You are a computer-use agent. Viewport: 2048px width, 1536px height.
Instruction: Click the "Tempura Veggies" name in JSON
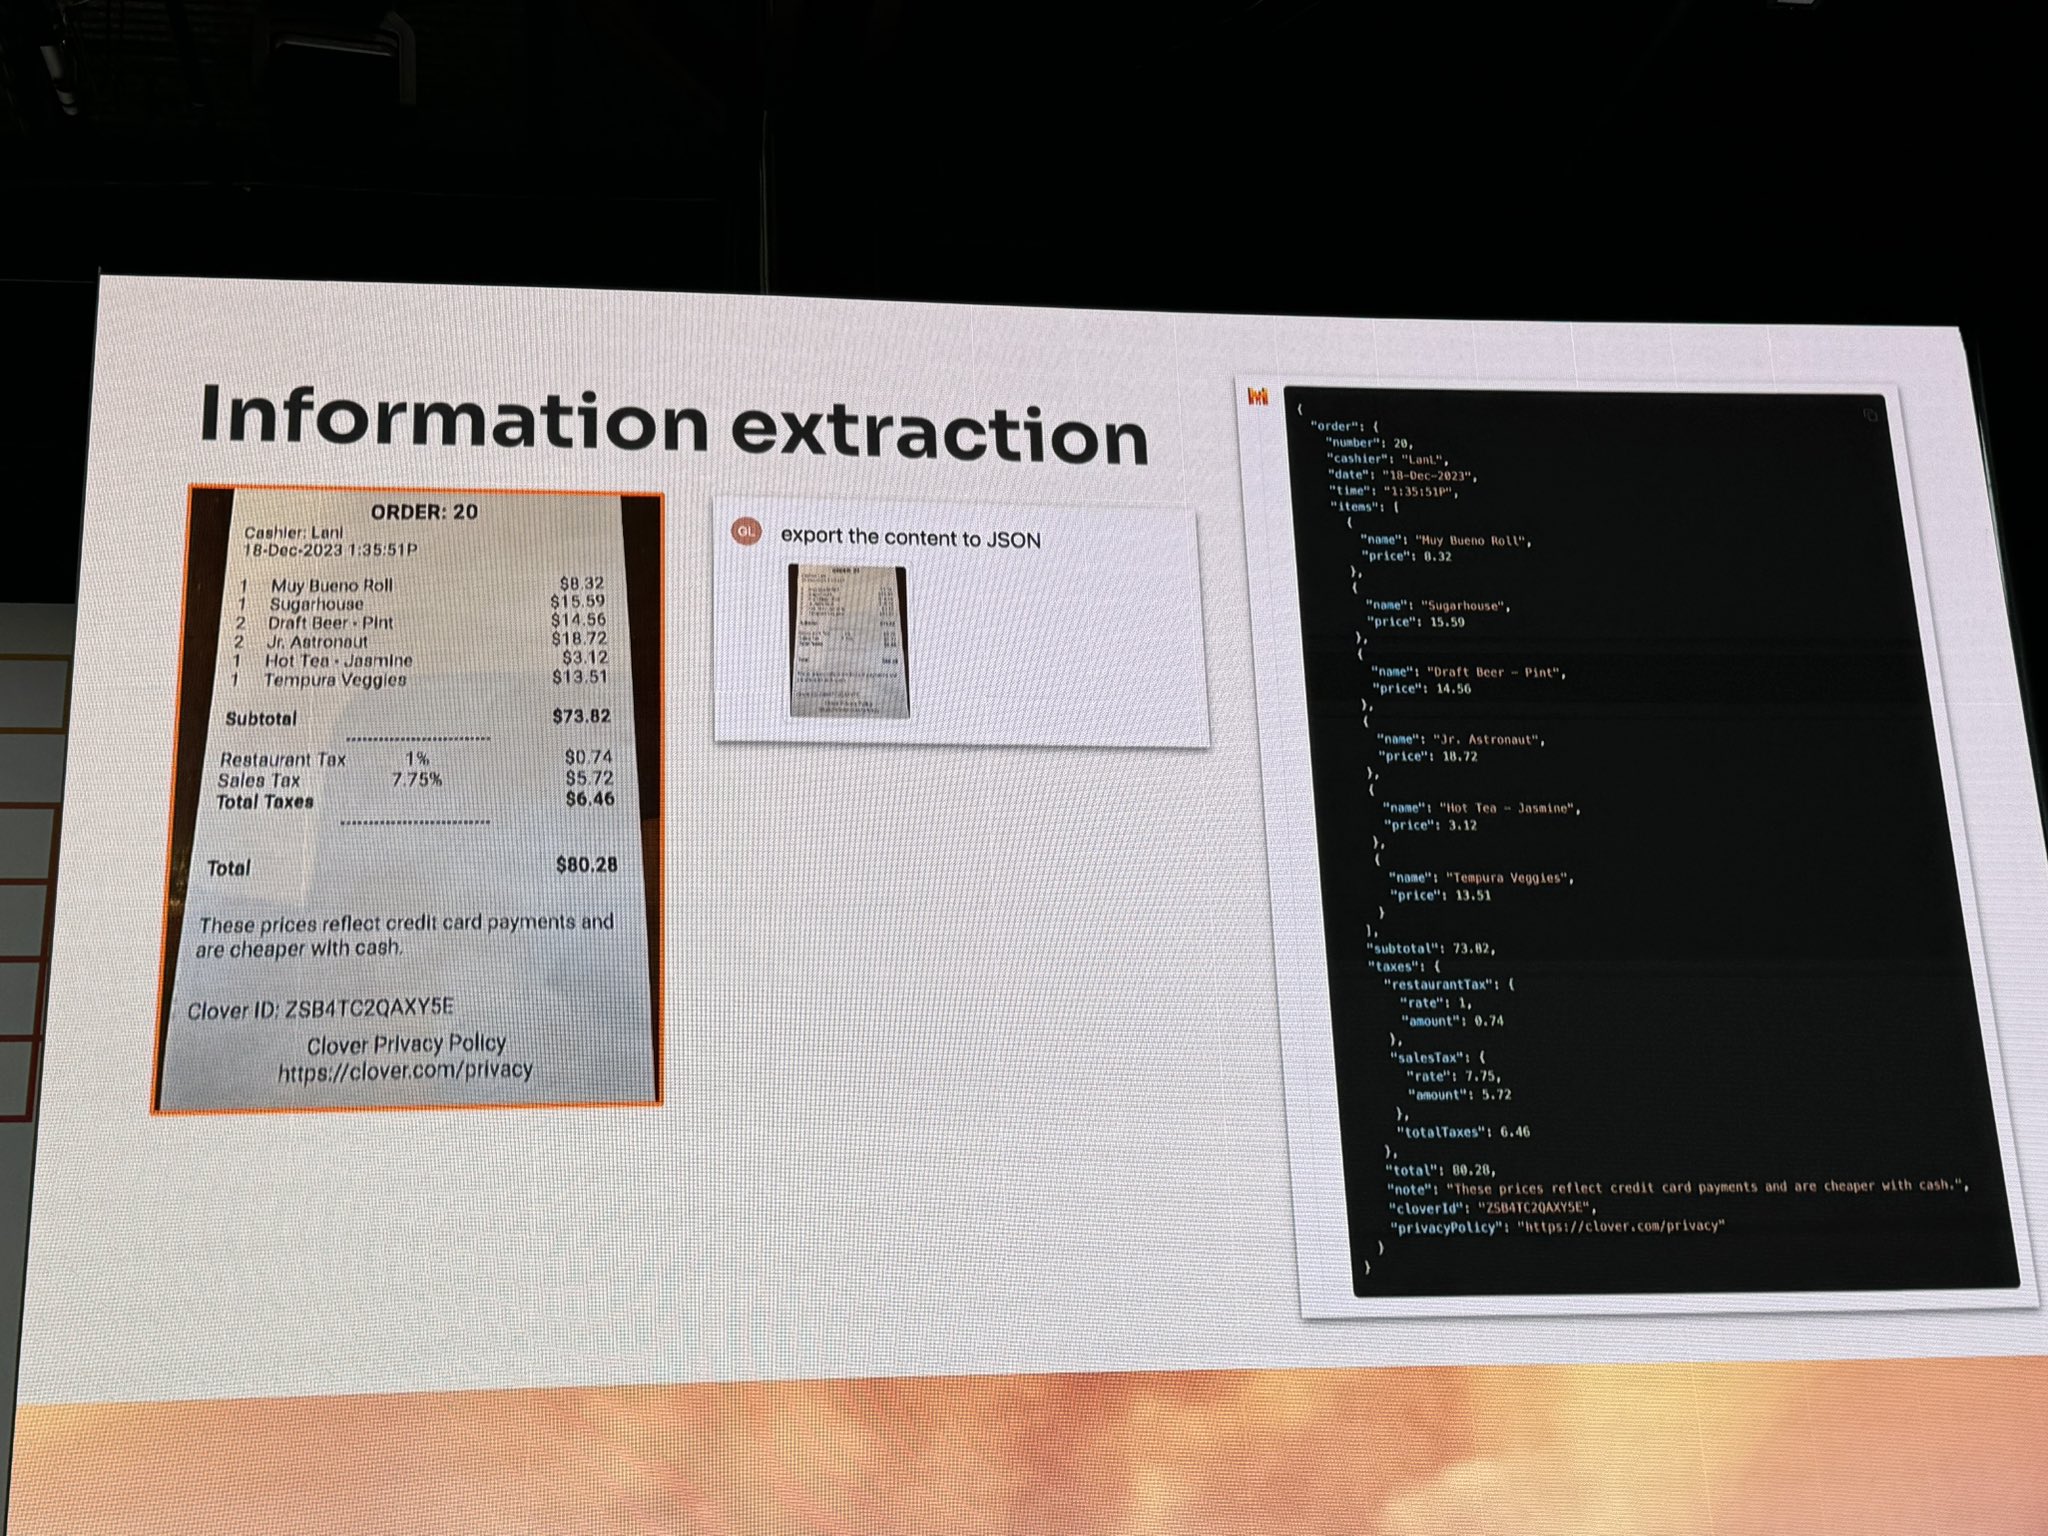pos(1506,878)
